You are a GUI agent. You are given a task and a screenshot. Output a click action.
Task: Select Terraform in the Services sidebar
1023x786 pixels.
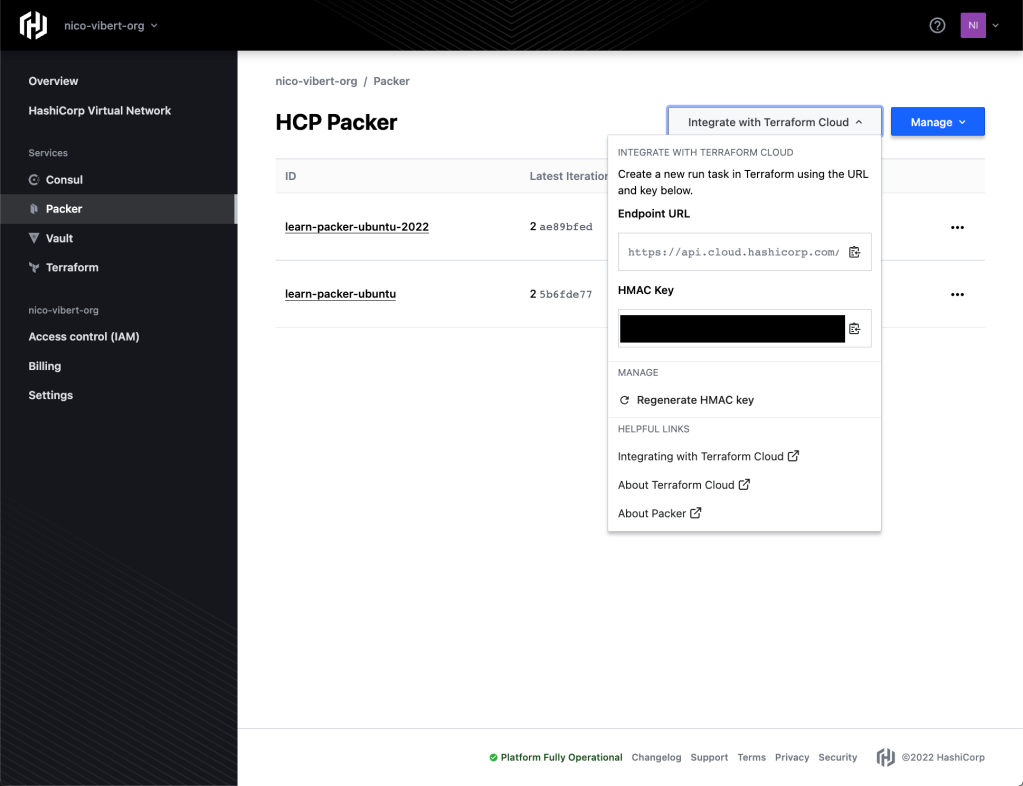click(x=71, y=268)
